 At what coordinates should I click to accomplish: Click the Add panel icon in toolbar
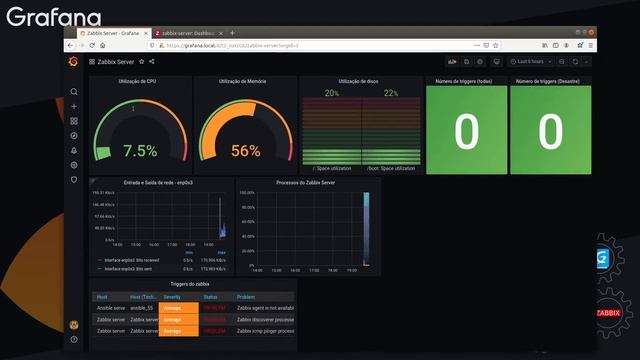click(x=452, y=62)
